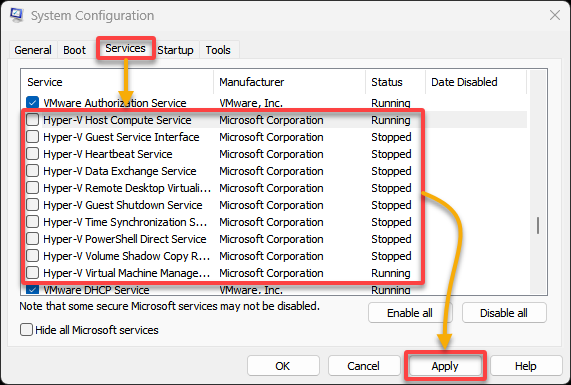Uncheck VMware Authorization Service checkbox
This screenshot has height=385, width=571.
[x=32, y=102]
